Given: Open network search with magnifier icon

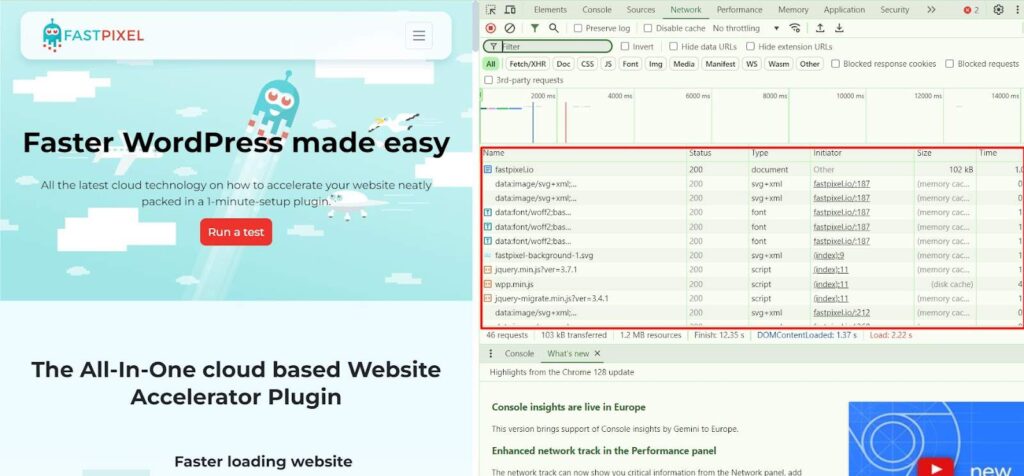Looking at the screenshot, I should (x=554, y=29).
